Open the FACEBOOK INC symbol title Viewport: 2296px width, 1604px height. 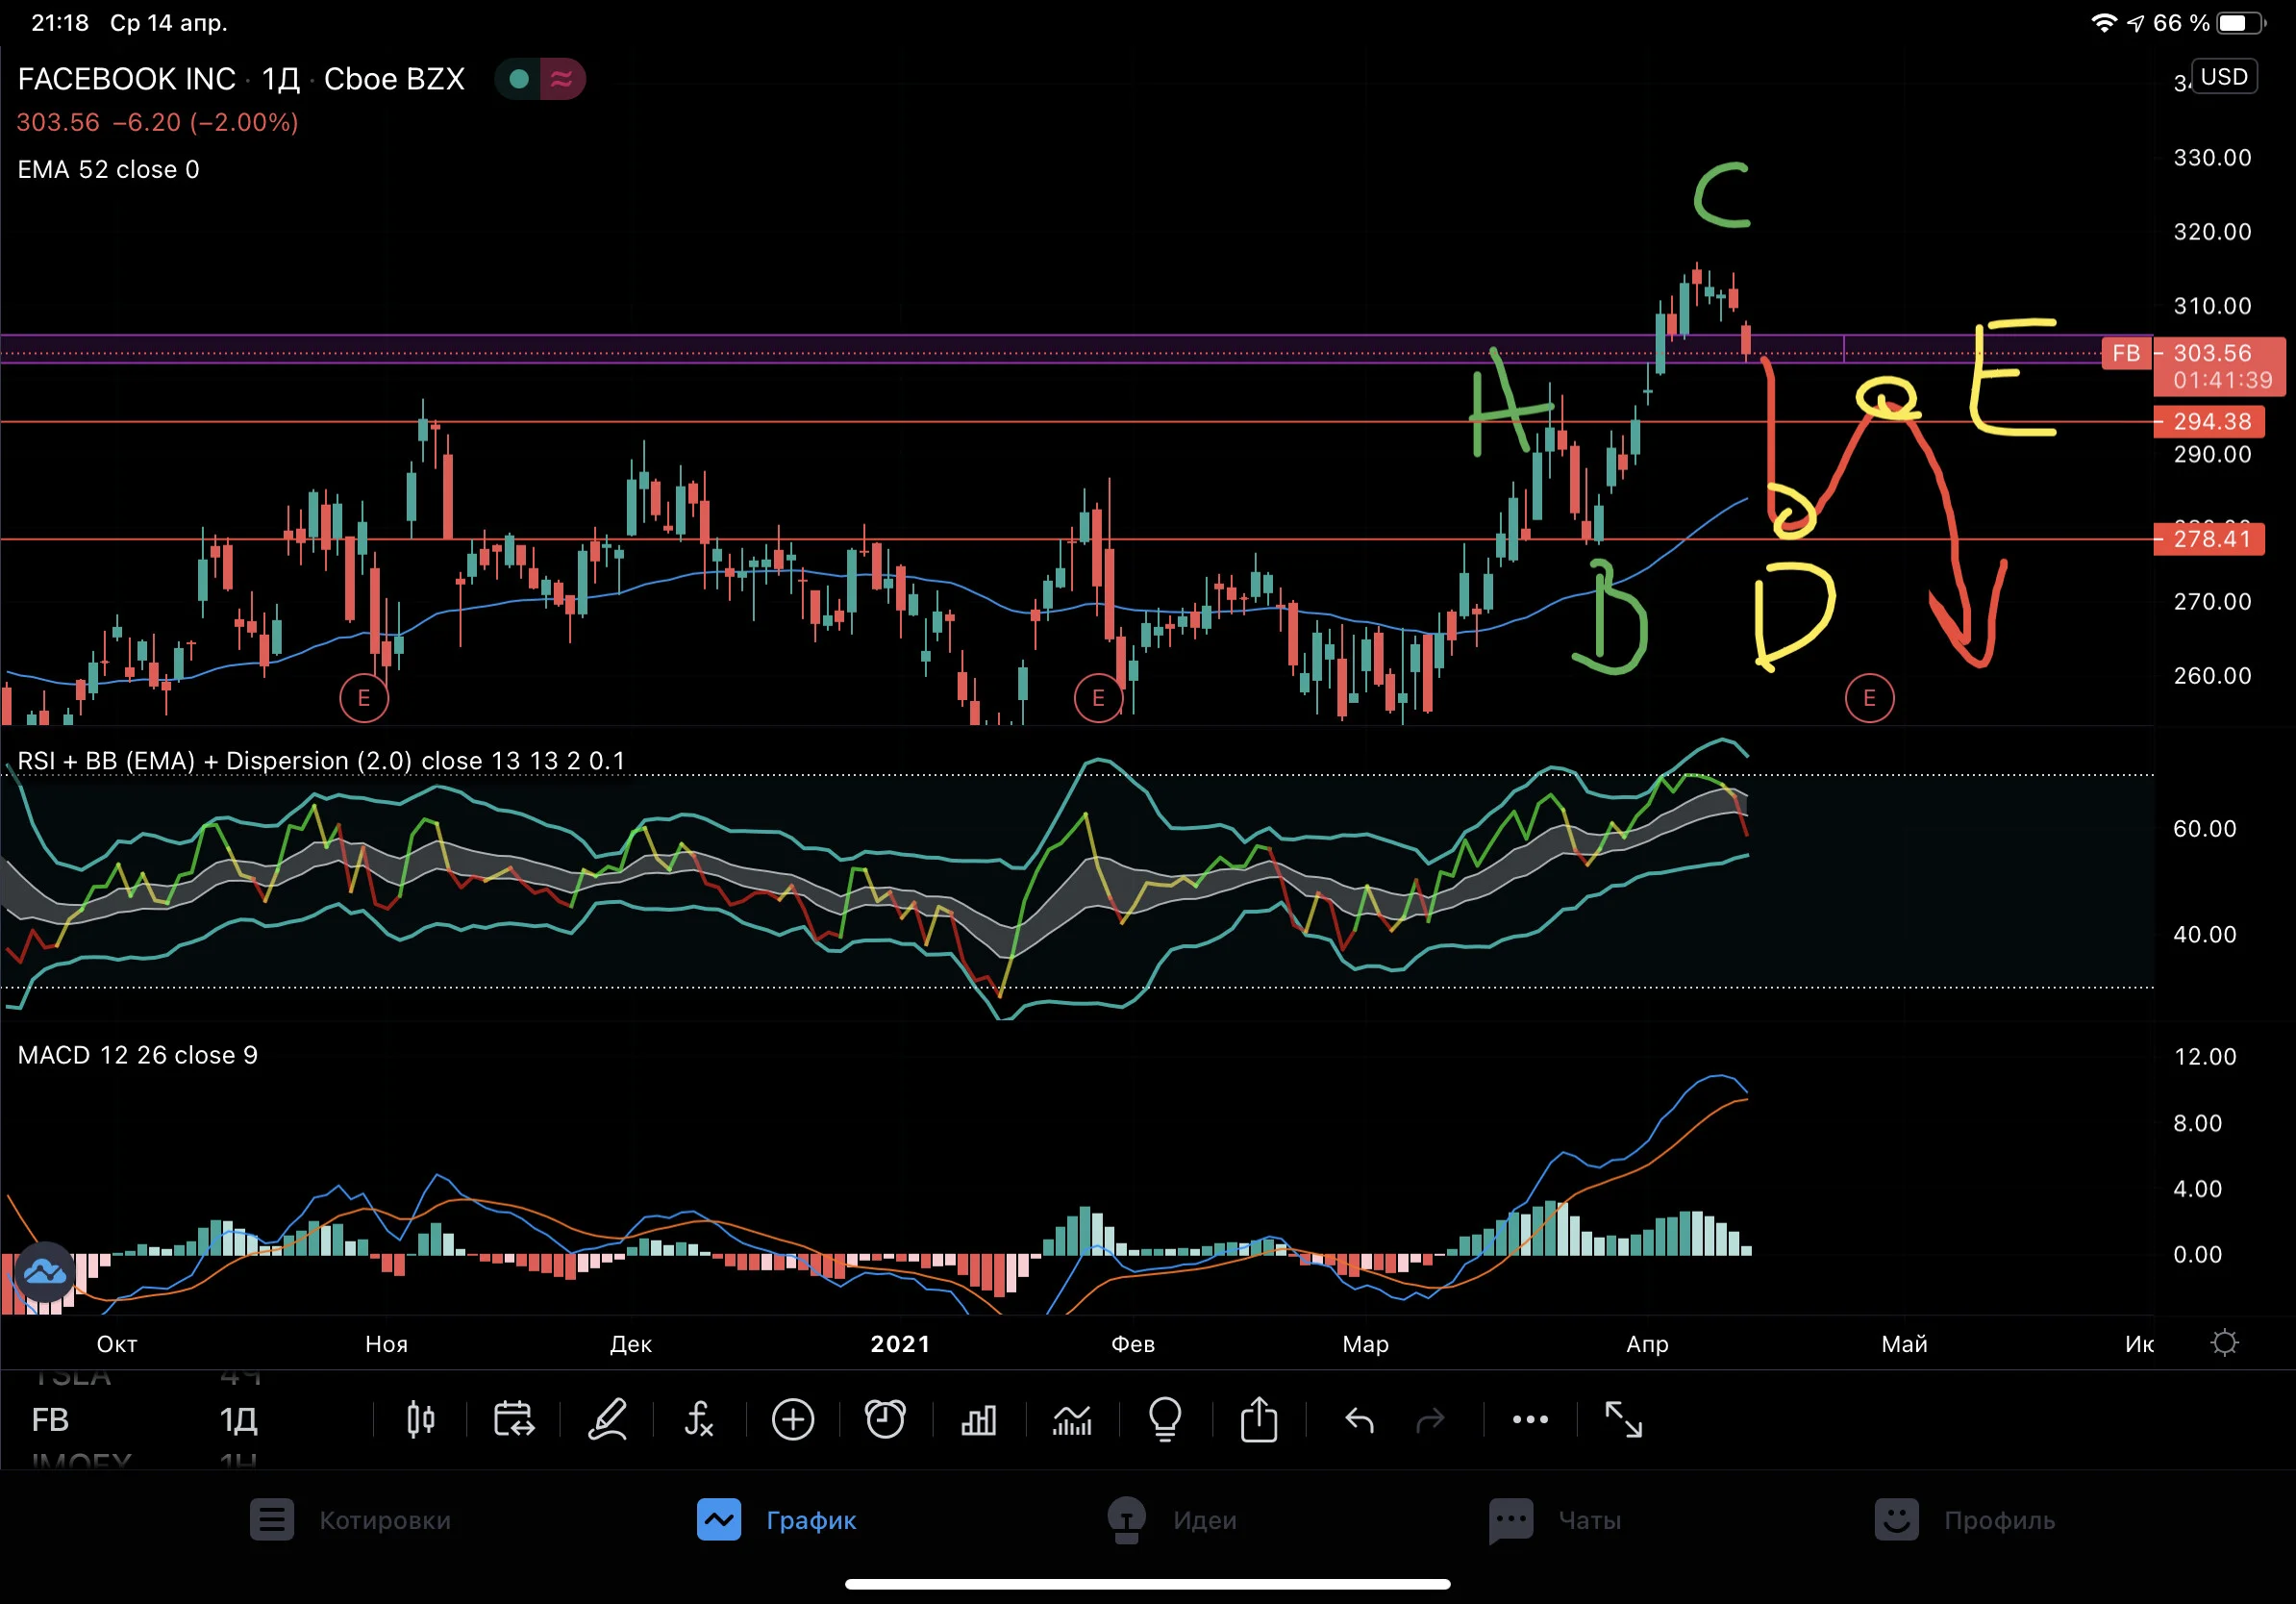(126, 79)
